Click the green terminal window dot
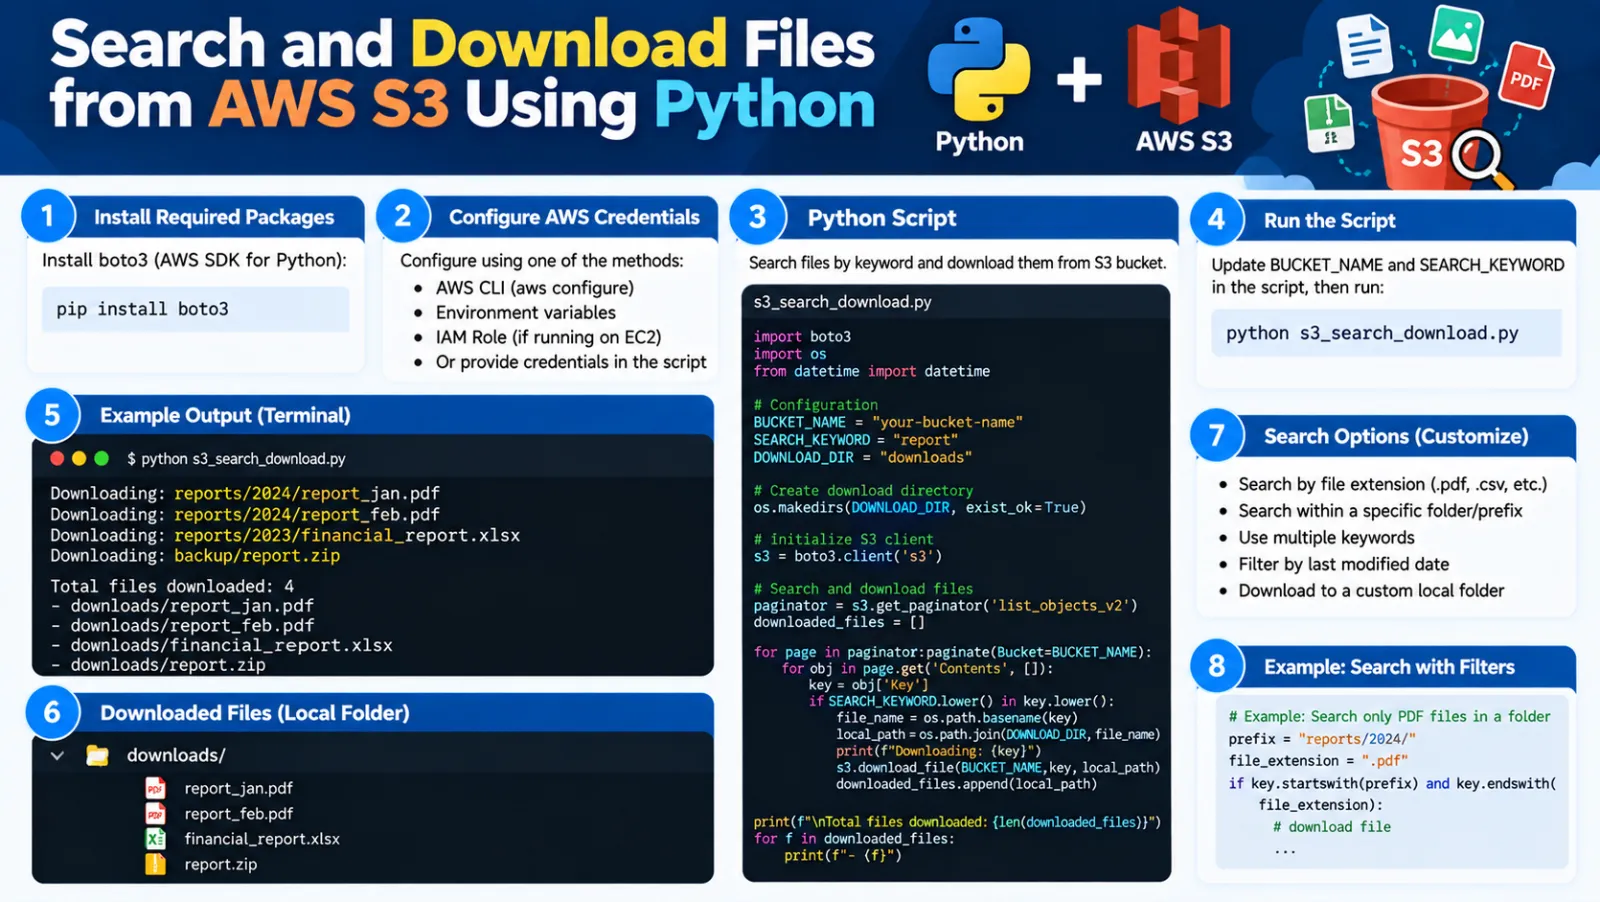1600x902 pixels. coord(101,458)
